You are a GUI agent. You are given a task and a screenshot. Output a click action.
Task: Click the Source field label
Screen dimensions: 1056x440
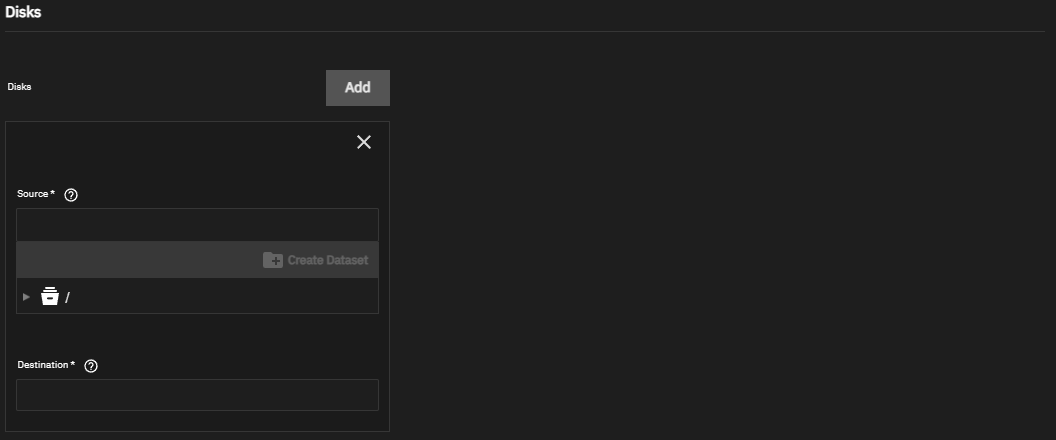point(32,194)
